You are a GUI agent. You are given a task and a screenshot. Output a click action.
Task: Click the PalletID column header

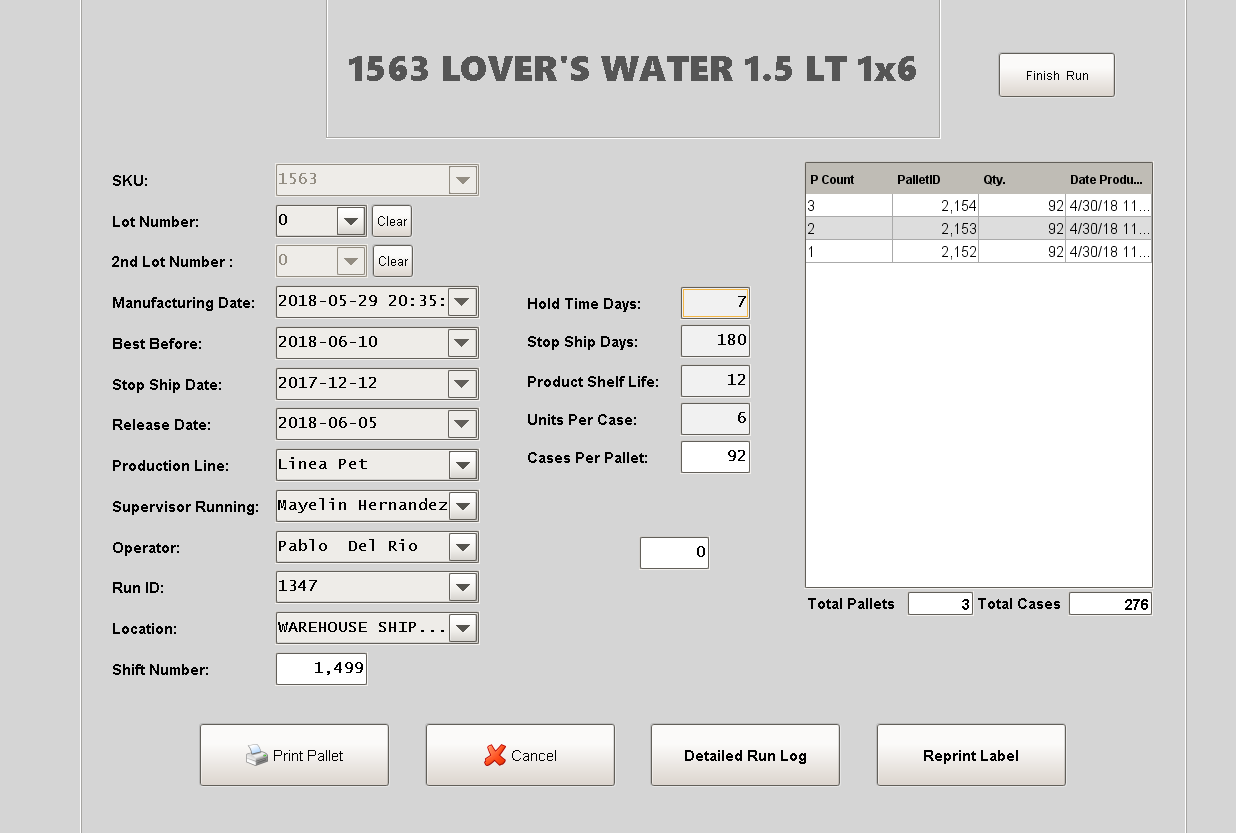[x=935, y=179]
